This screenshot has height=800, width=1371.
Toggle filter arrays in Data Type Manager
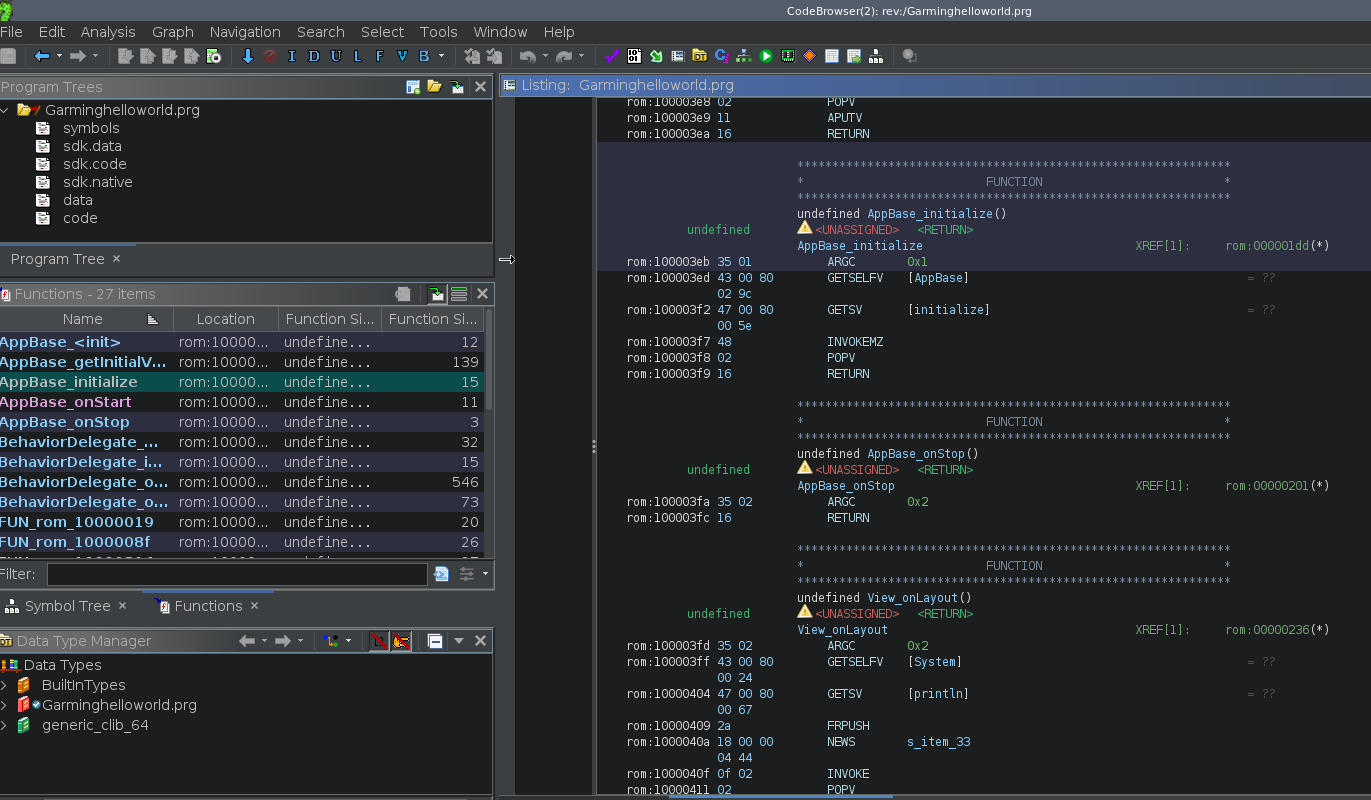[379, 641]
